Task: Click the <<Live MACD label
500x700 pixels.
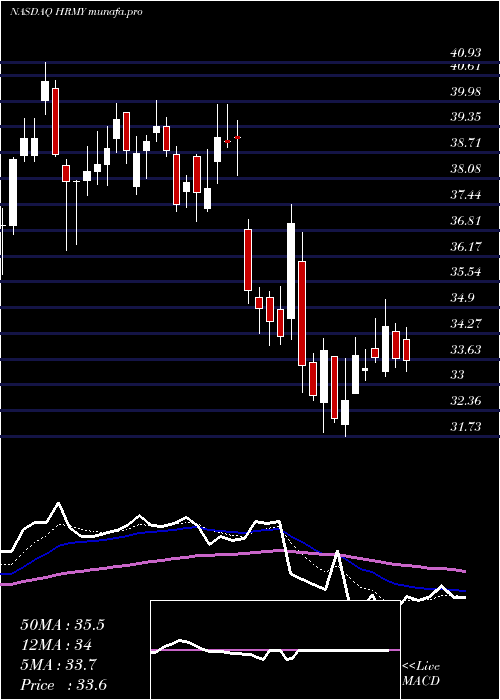Action: pyautogui.click(x=421, y=673)
